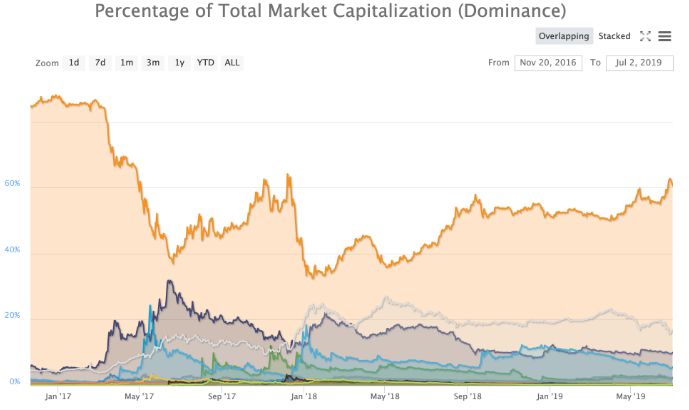
Task: Set zoom range to 1m
Action: point(127,63)
